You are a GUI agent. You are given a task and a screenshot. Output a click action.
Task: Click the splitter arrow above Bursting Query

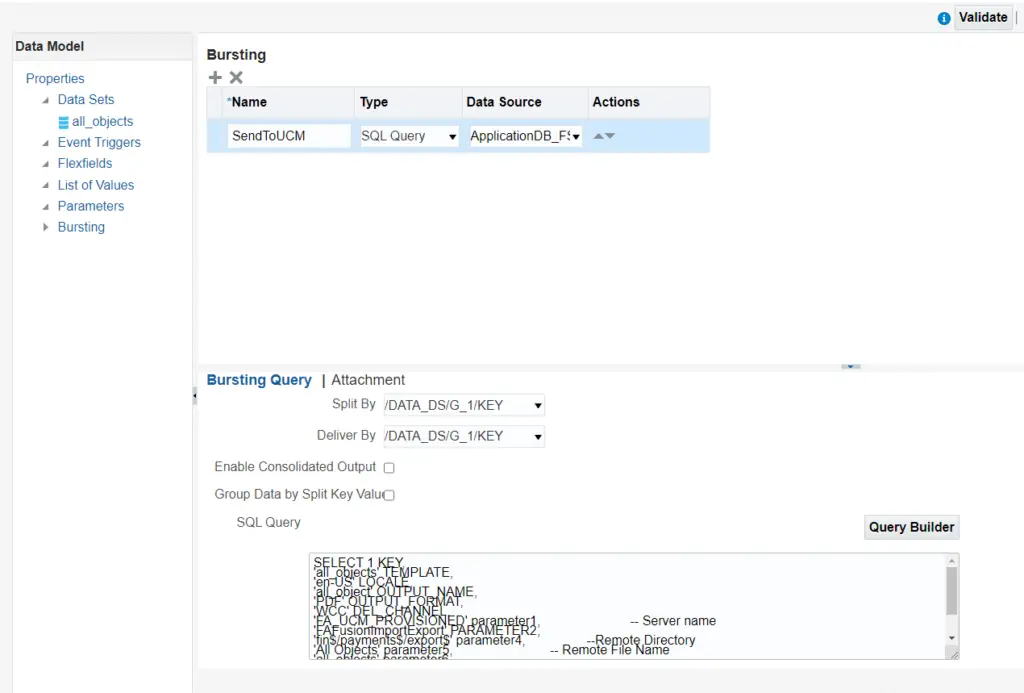851,367
